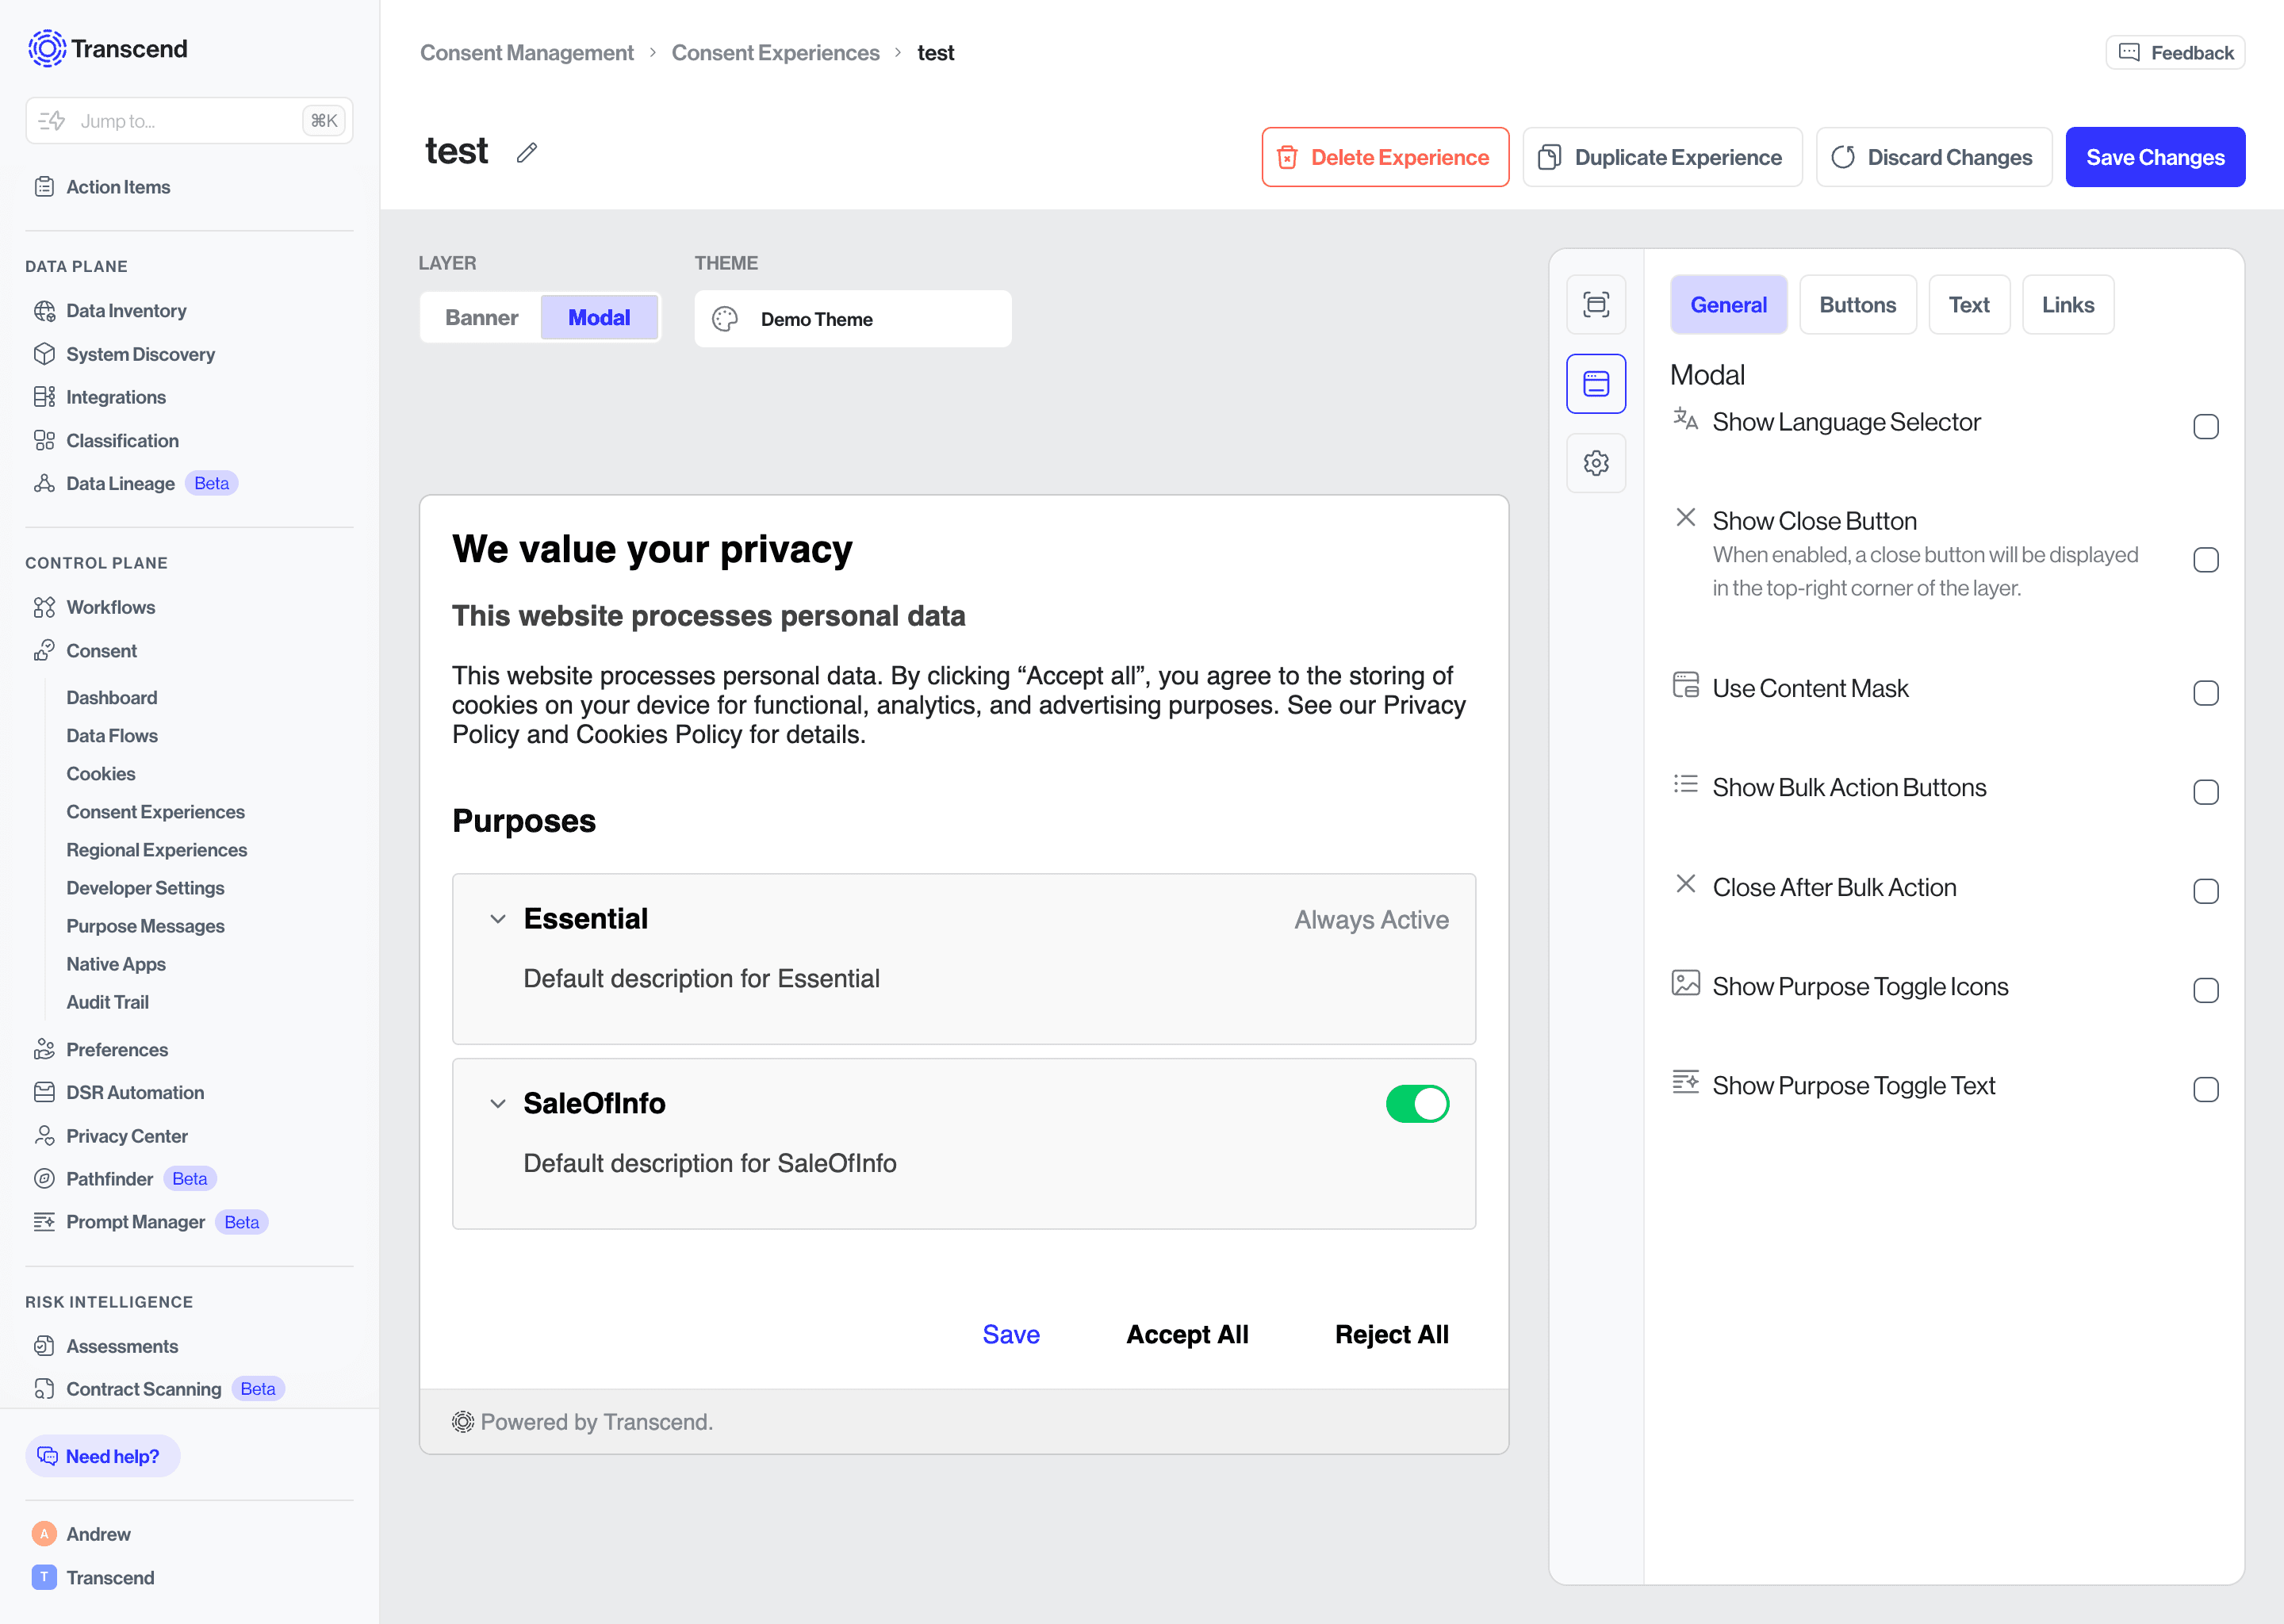
Task: Check Show Bulk Action Buttons
Action: pyautogui.click(x=2206, y=792)
